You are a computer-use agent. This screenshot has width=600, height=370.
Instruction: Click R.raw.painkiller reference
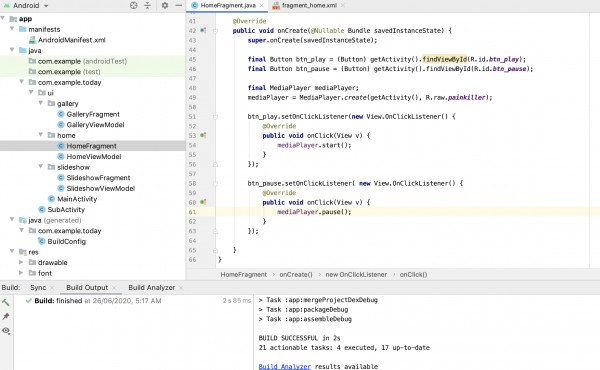click(456, 98)
